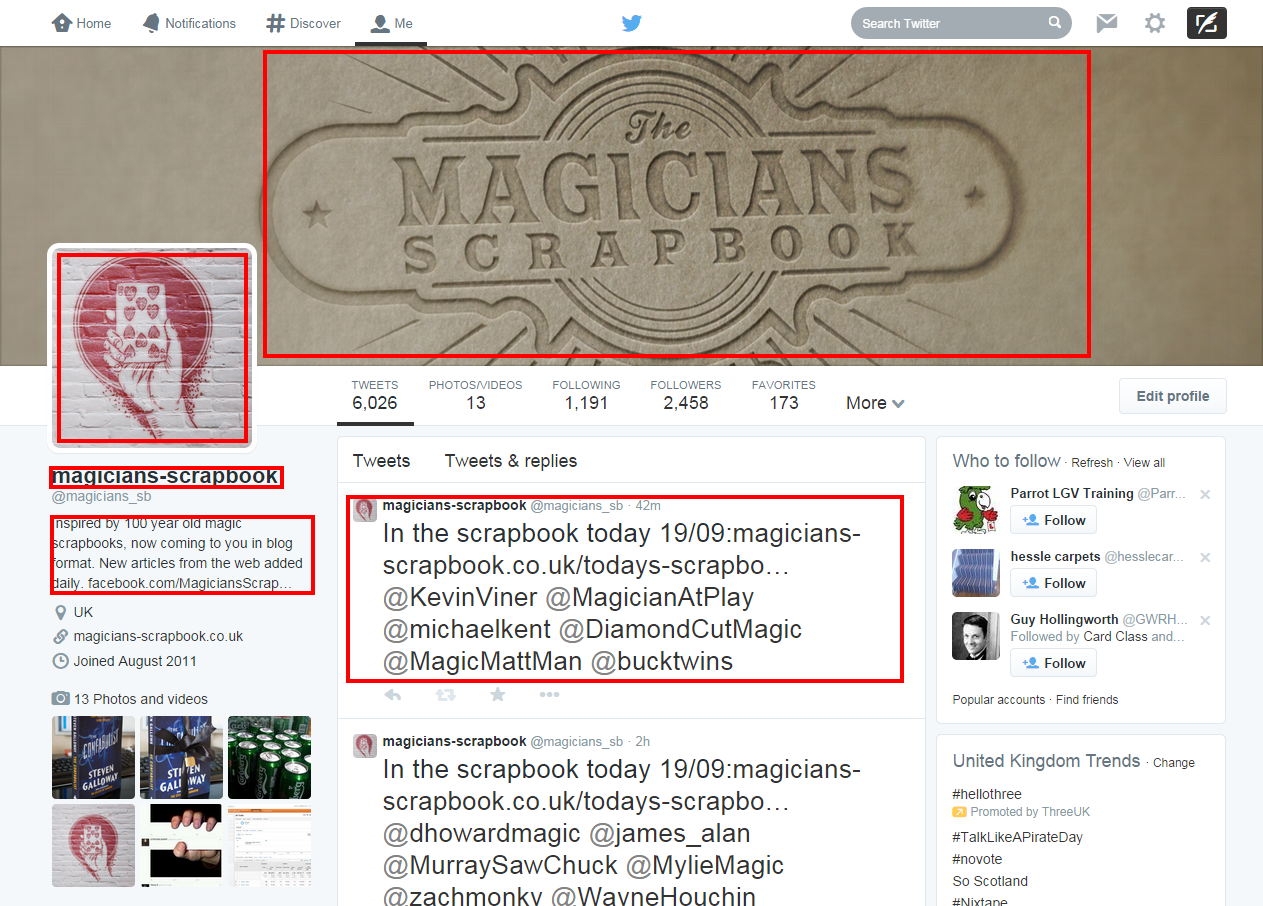Open @MylieMagic mention link
Viewport: 1263px width, 906px height.
tap(705, 866)
